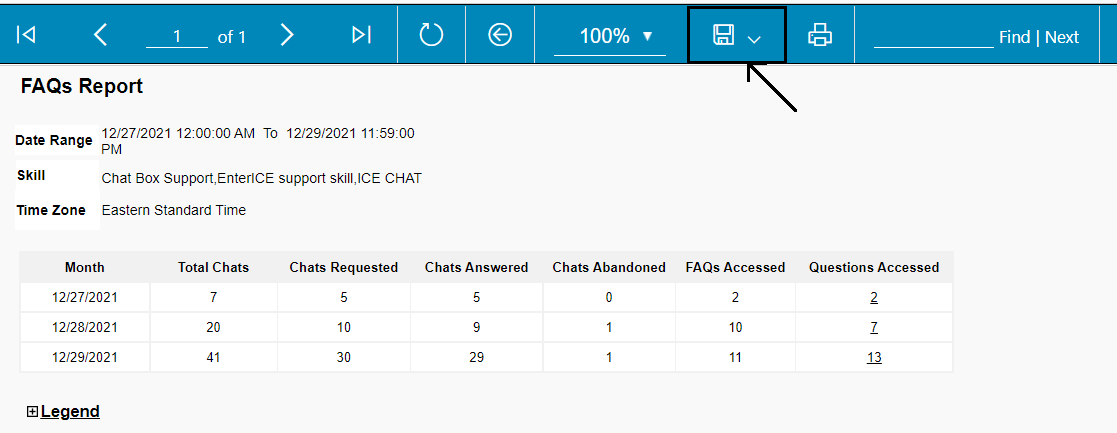Expand the Legend section

[33, 411]
